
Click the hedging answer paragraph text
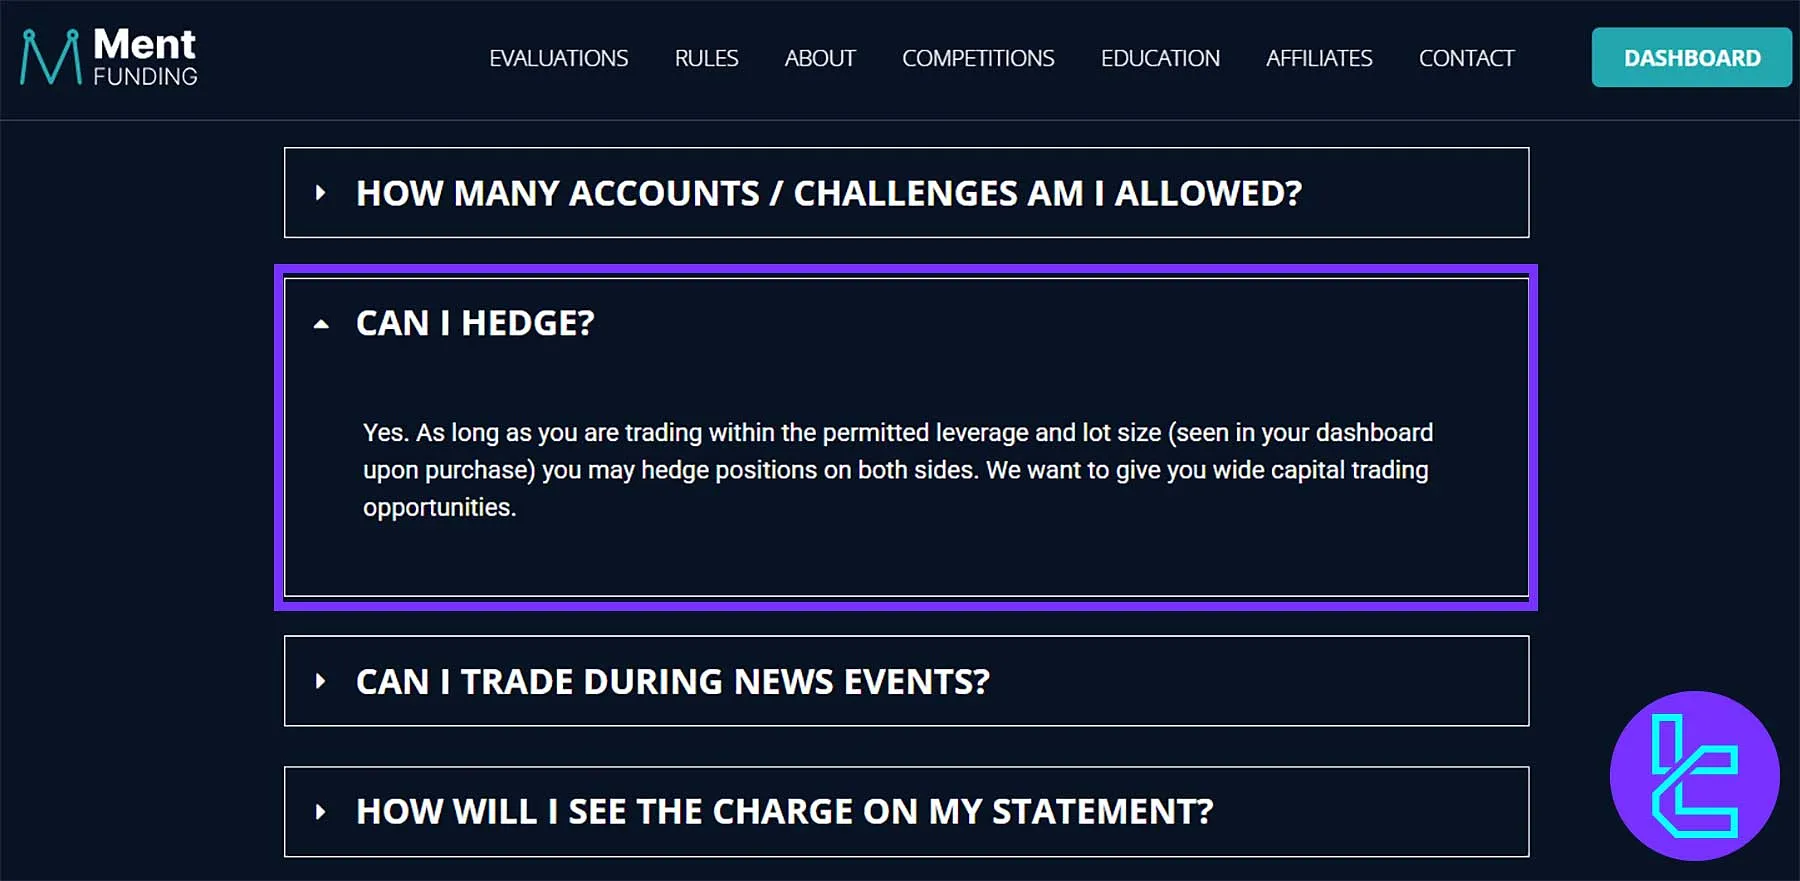click(x=897, y=470)
